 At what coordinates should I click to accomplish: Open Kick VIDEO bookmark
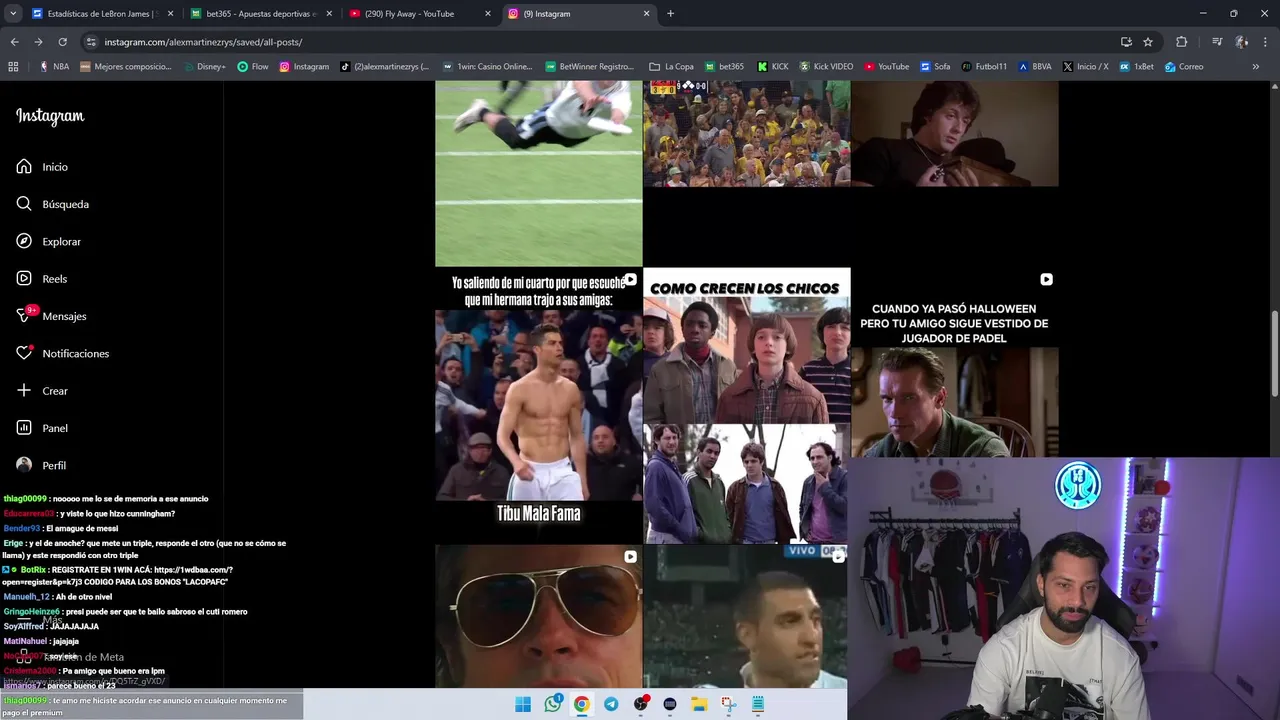tap(826, 67)
